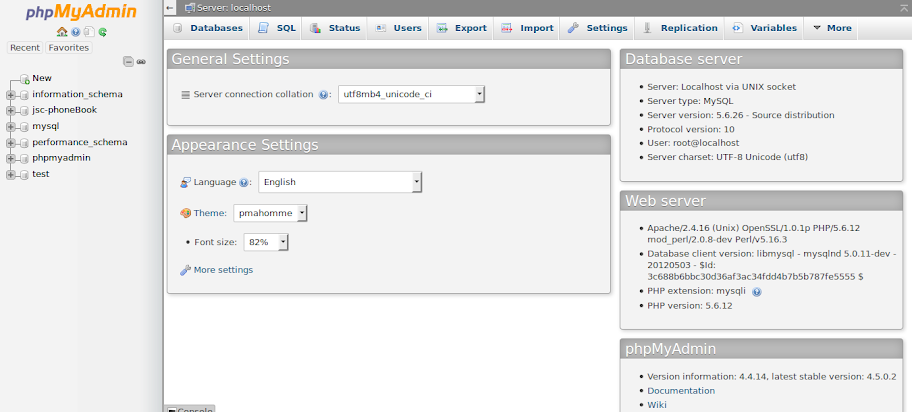Open the Status tab
912x412 pixels.
[x=334, y=28]
